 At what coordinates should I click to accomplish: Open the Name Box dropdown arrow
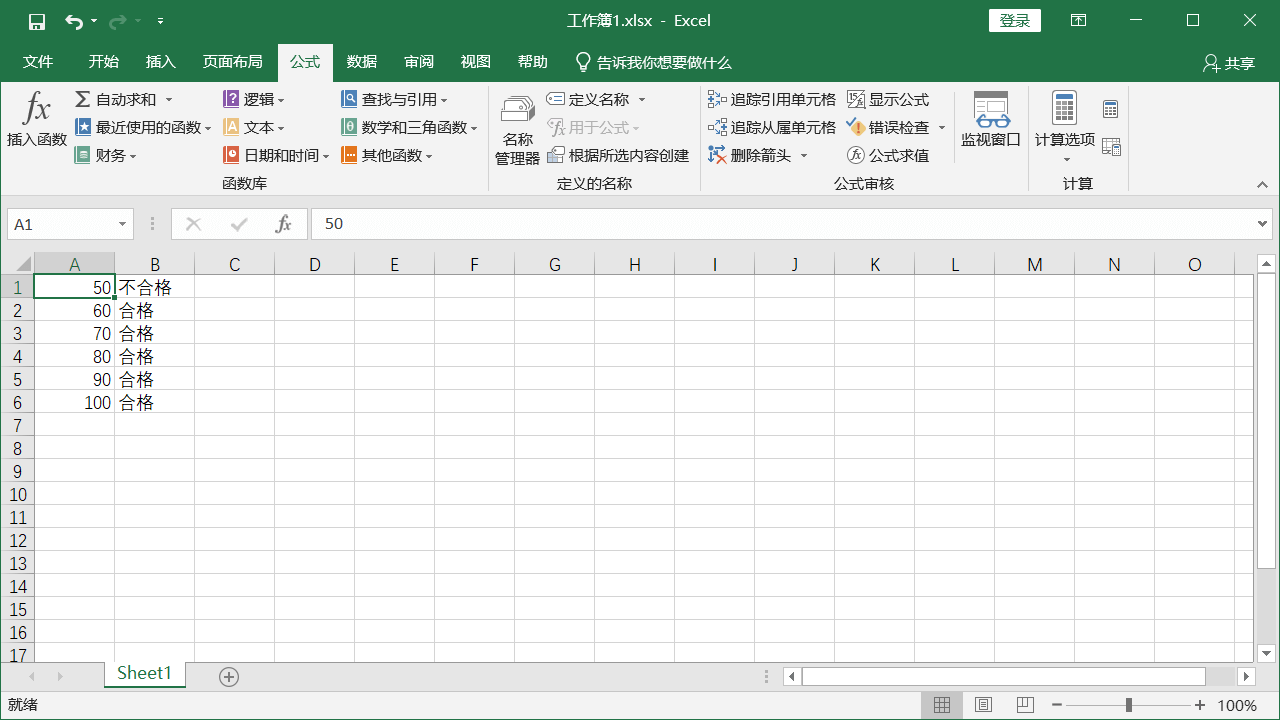(x=123, y=224)
